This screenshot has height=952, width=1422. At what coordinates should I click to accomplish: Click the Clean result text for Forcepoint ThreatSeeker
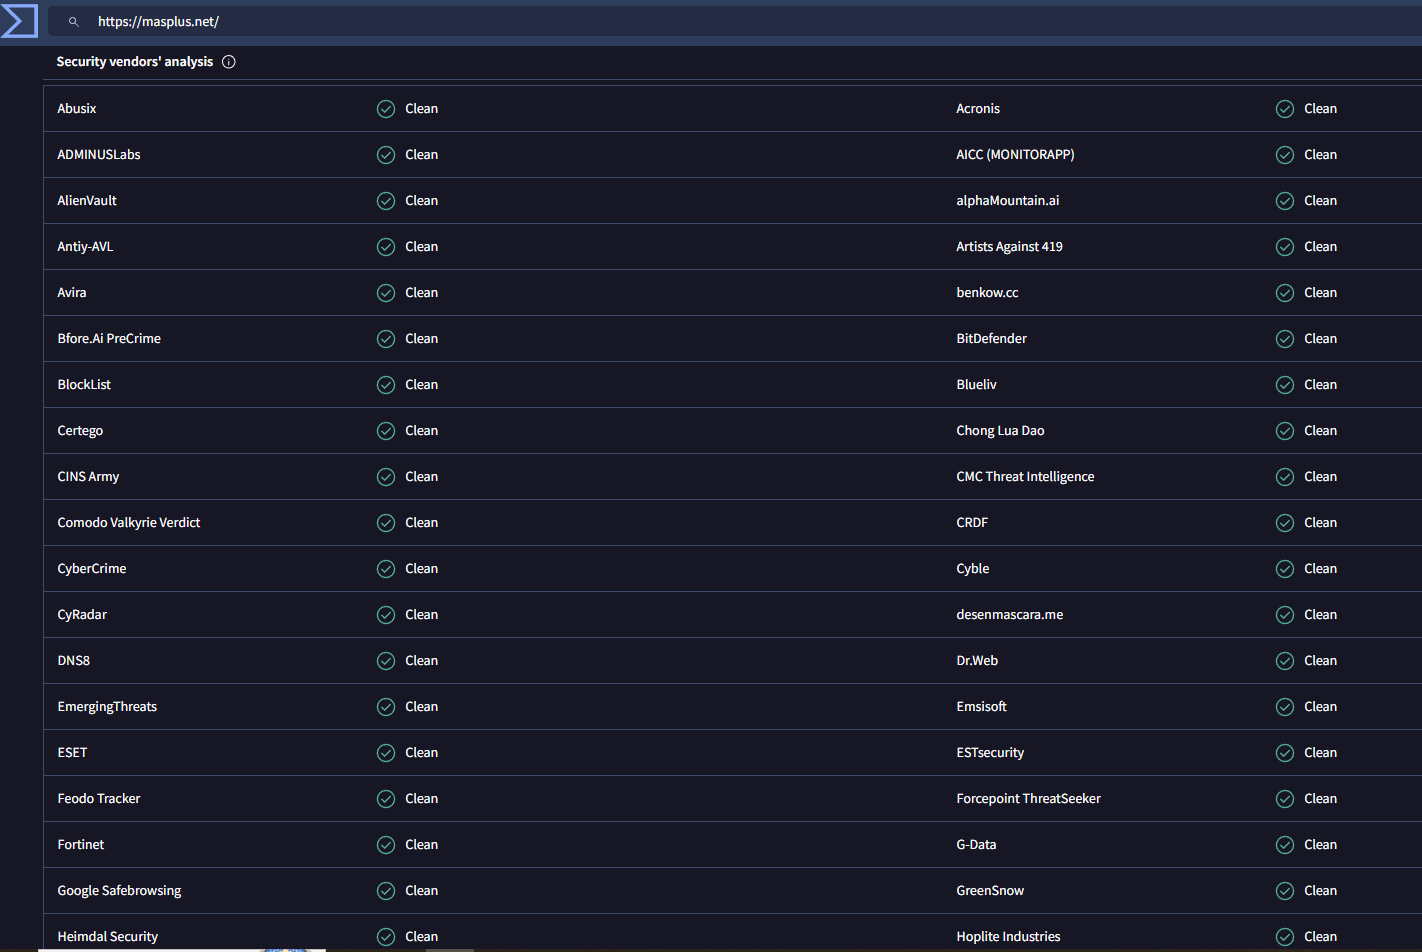click(1321, 799)
